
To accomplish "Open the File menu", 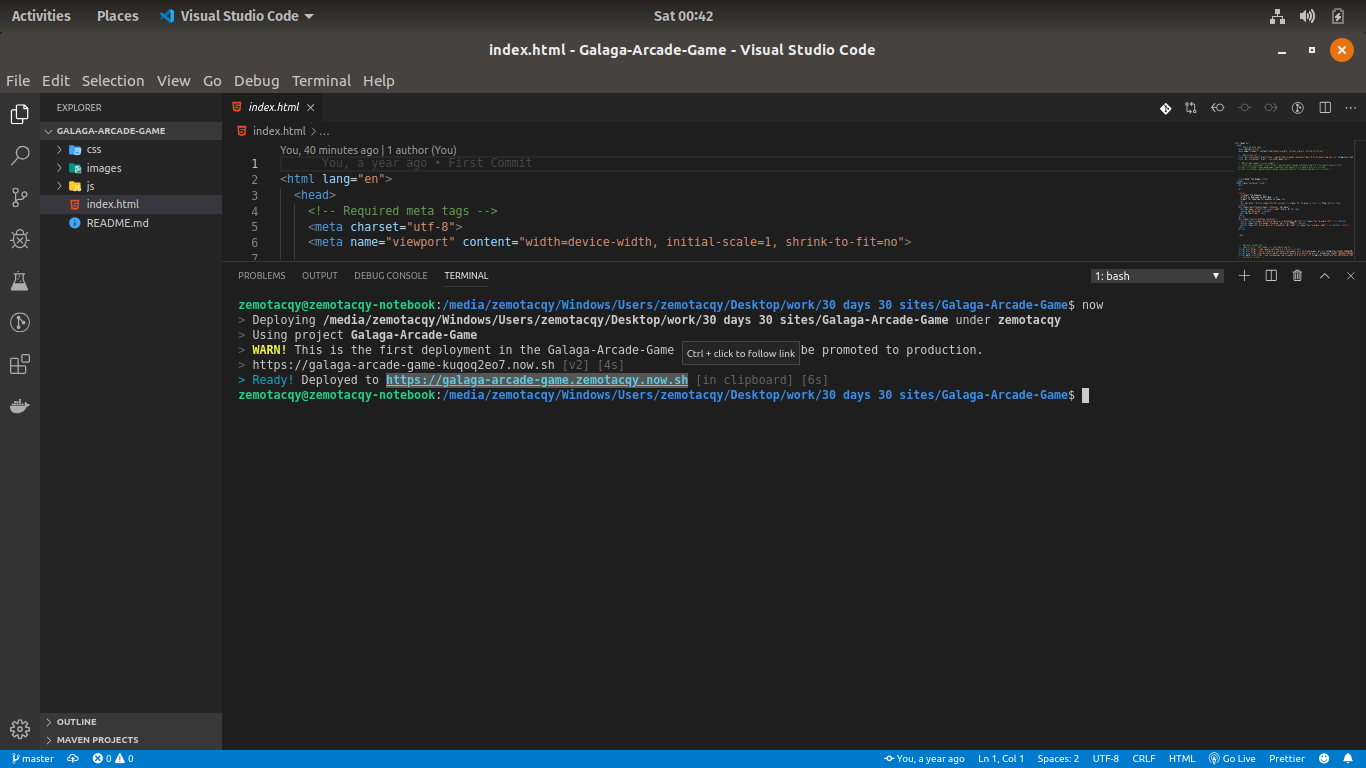I will tap(18, 81).
